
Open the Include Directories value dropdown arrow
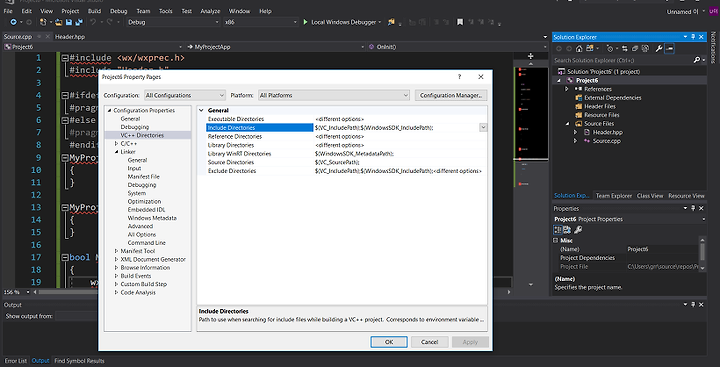point(483,128)
